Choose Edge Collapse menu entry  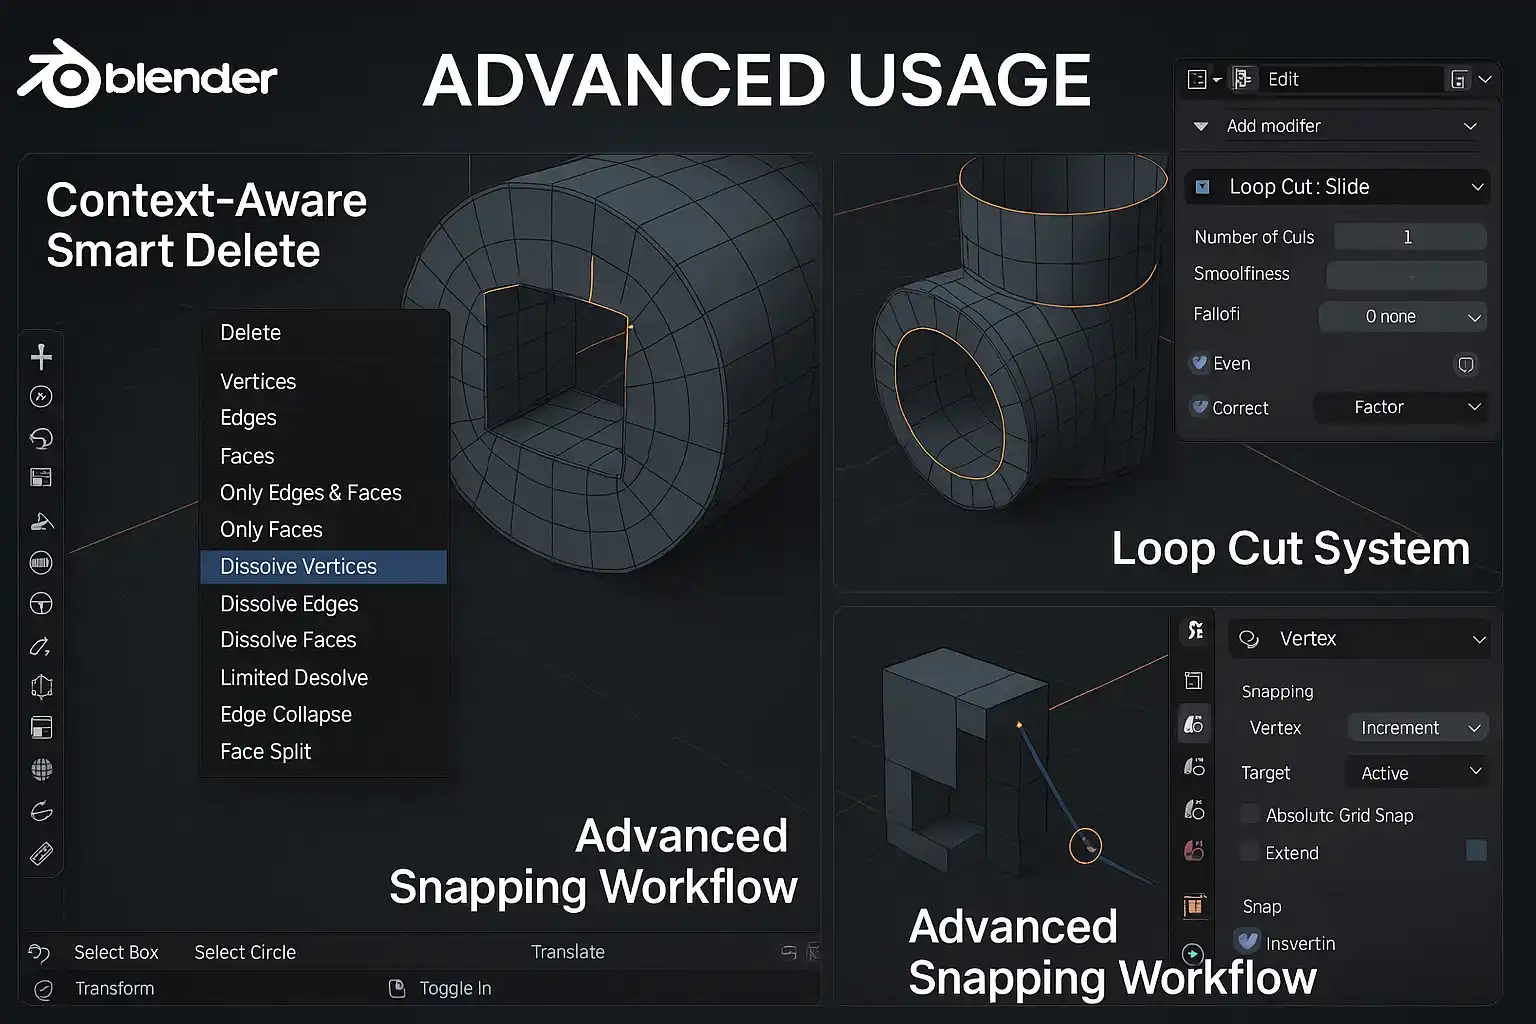[324, 715]
